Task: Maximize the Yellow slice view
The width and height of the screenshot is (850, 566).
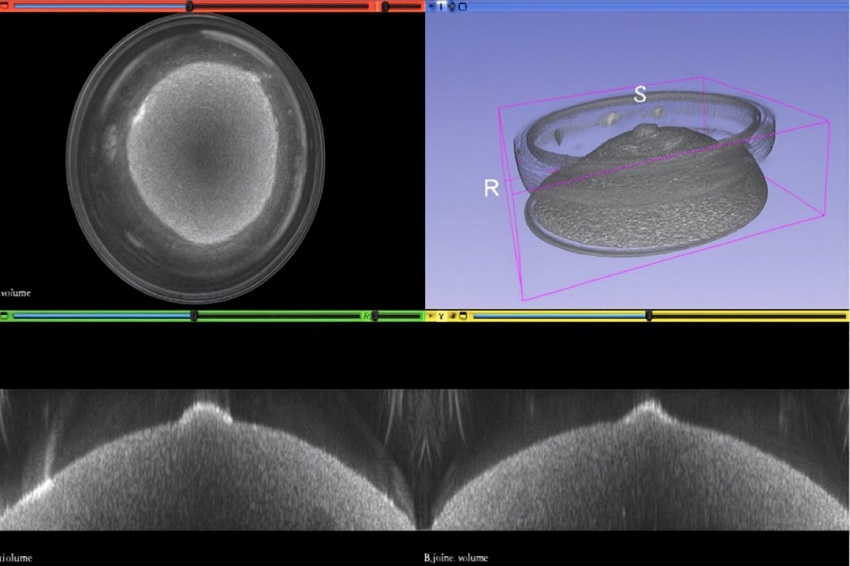Action: (463, 316)
